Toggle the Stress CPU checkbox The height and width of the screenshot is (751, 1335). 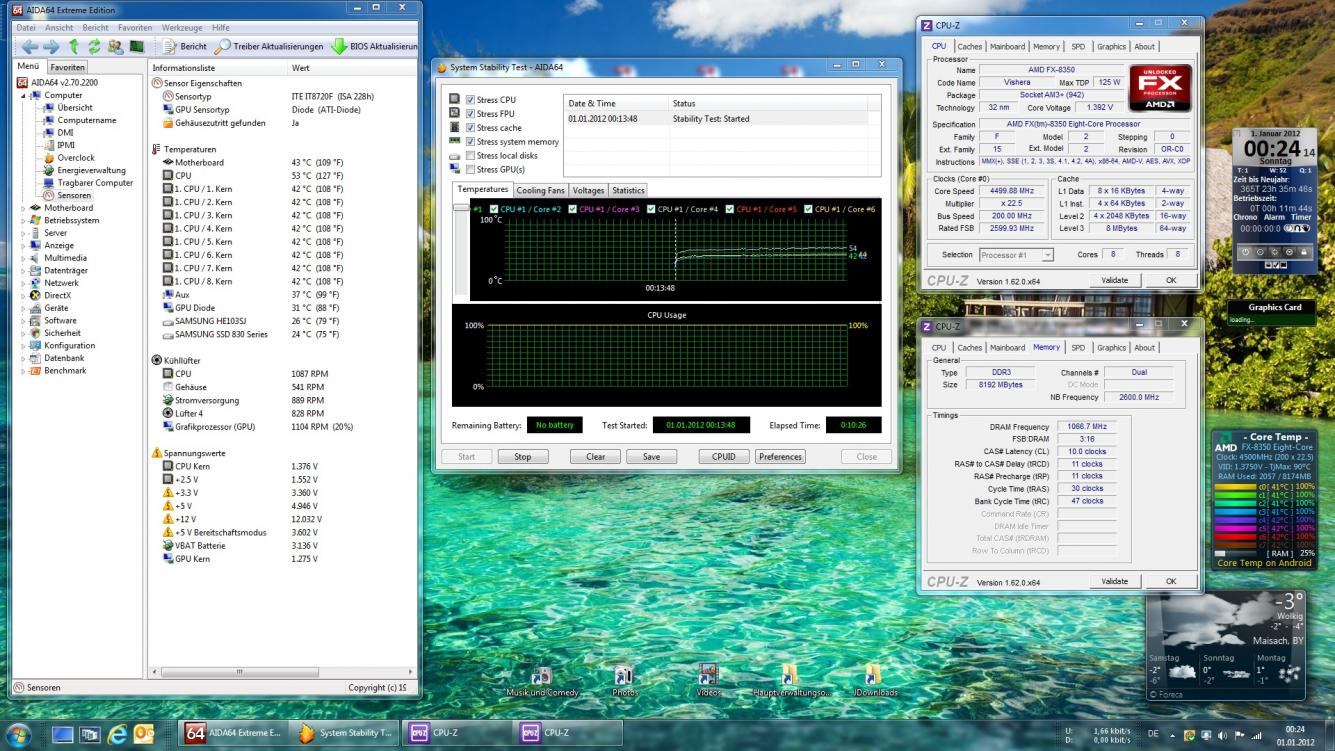(x=470, y=100)
